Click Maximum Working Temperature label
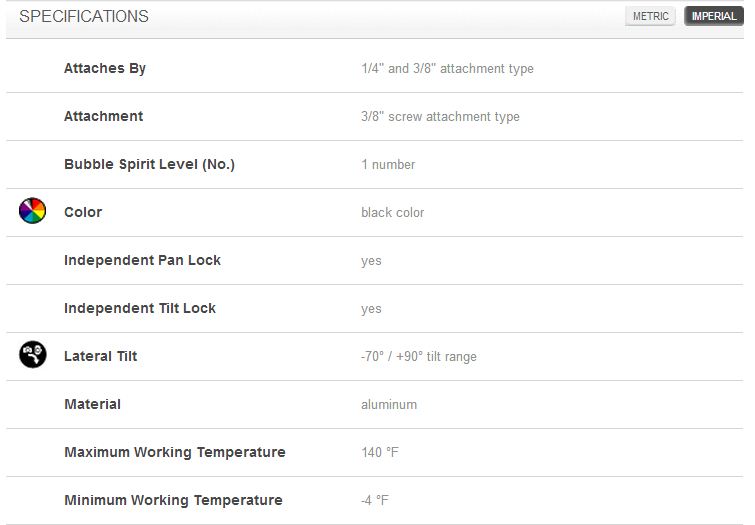Viewport: 755px width, 525px height. pyautogui.click(x=175, y=452)
